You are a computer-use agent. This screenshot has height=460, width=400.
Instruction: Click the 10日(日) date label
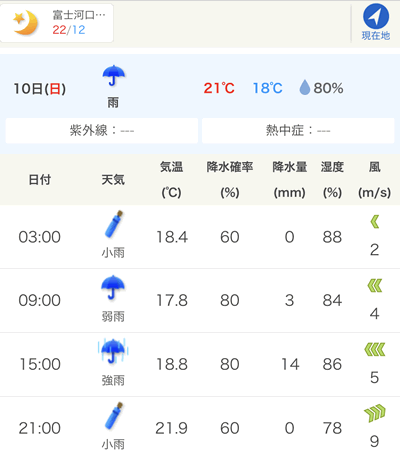40,89
